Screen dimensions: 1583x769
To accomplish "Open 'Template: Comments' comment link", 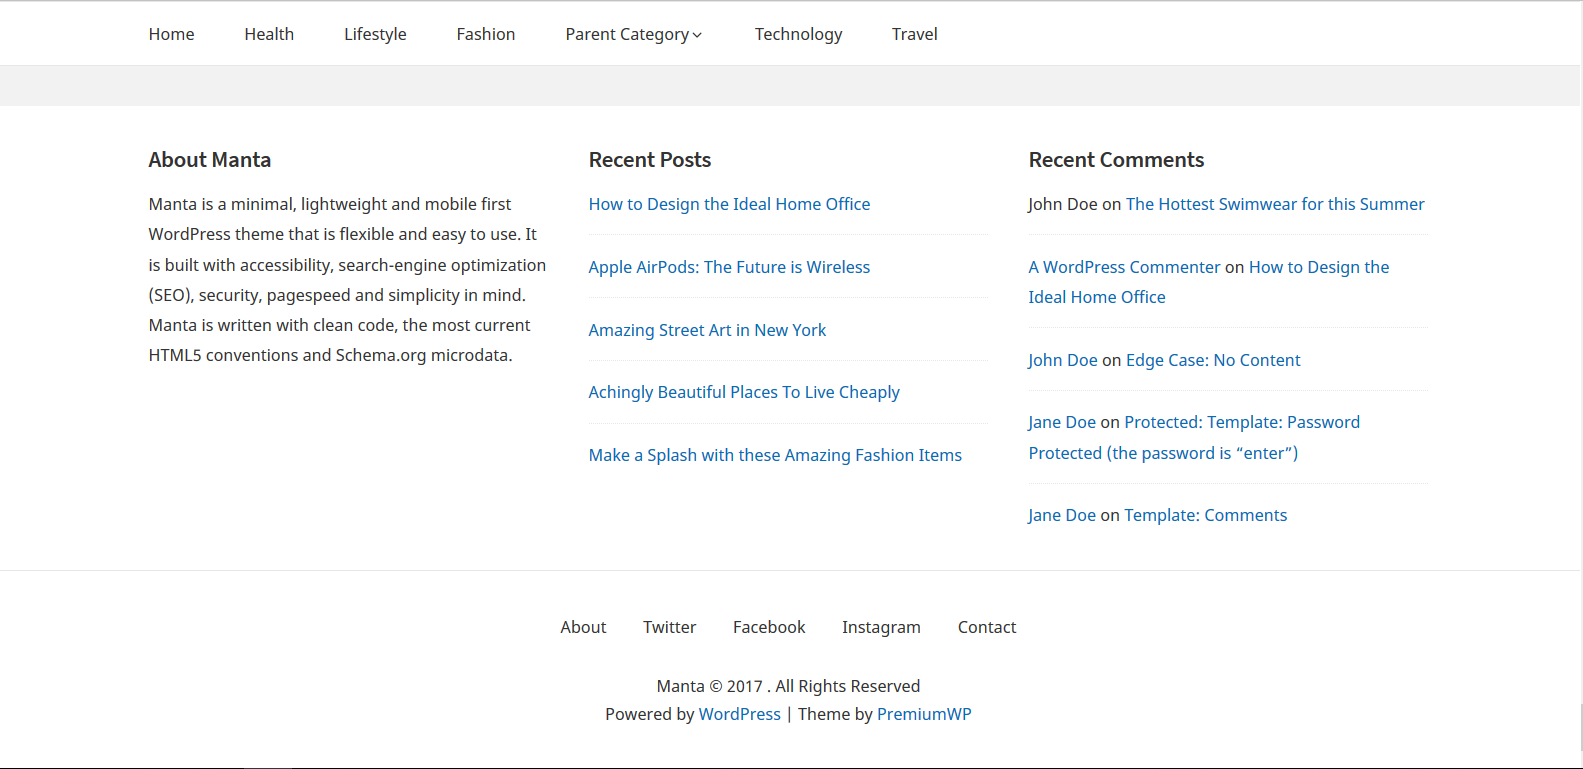I will click(1205, 515).
